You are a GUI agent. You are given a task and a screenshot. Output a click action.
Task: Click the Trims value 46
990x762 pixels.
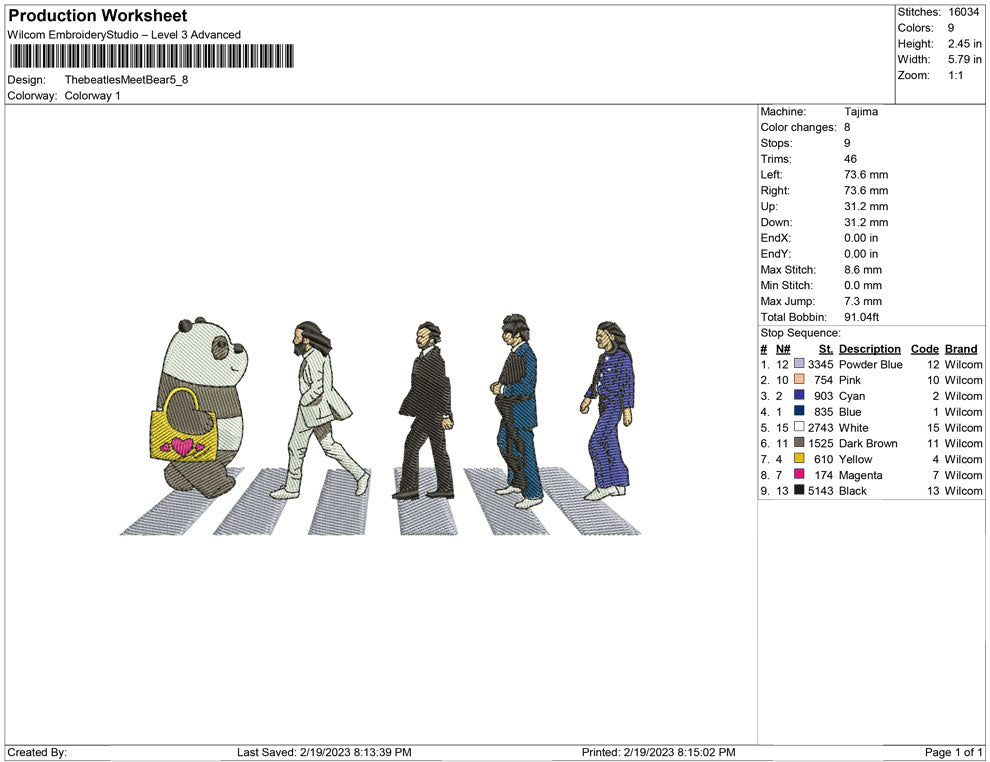tap(850, 158)
